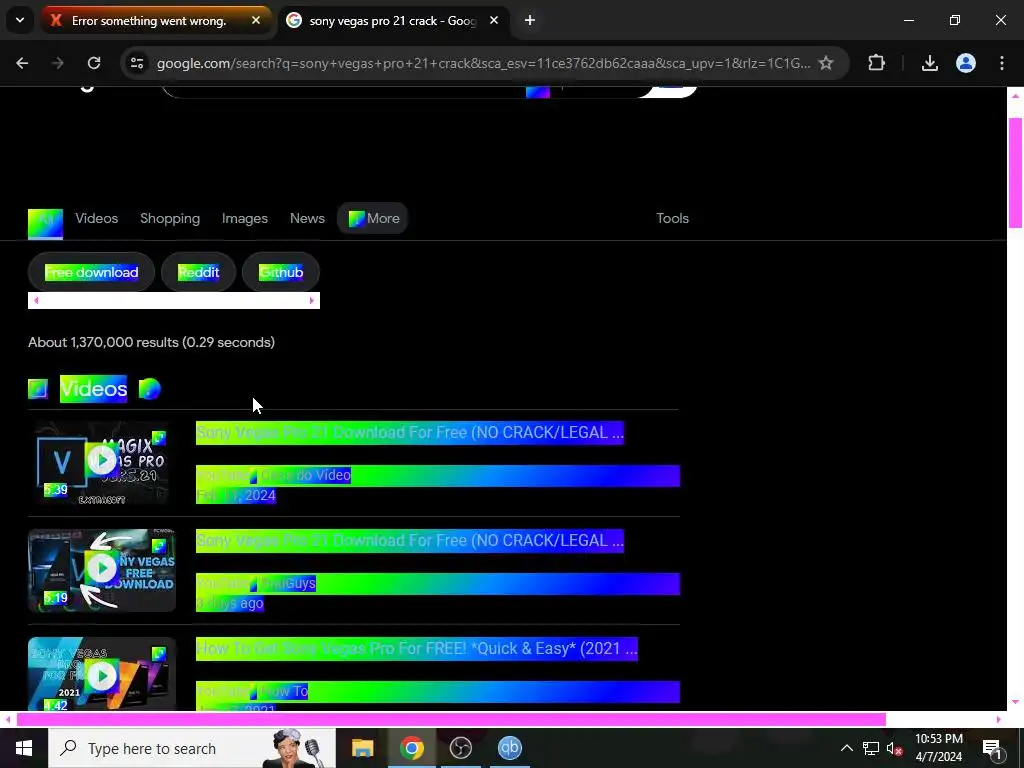Click the vertical page scrollbar thumb

pyautogui.click(x=1016, y=173)
